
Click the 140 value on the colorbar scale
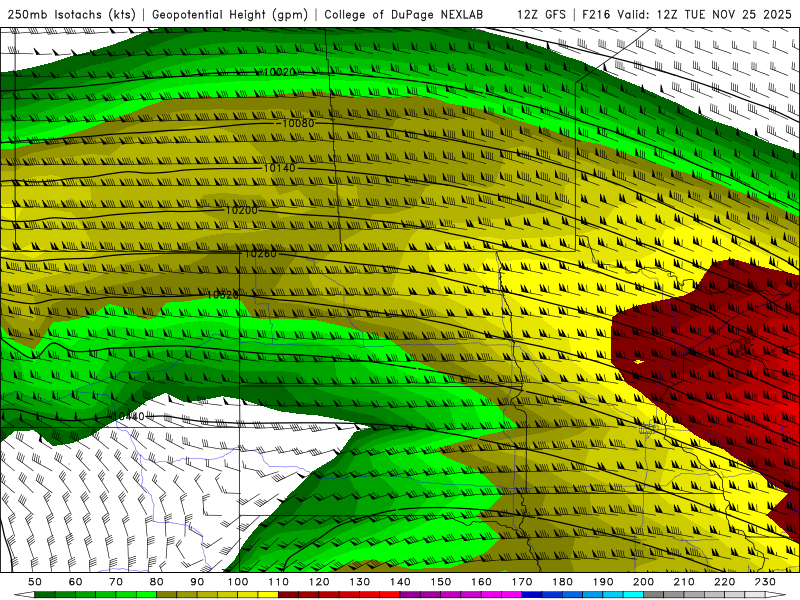click(400, 582)
